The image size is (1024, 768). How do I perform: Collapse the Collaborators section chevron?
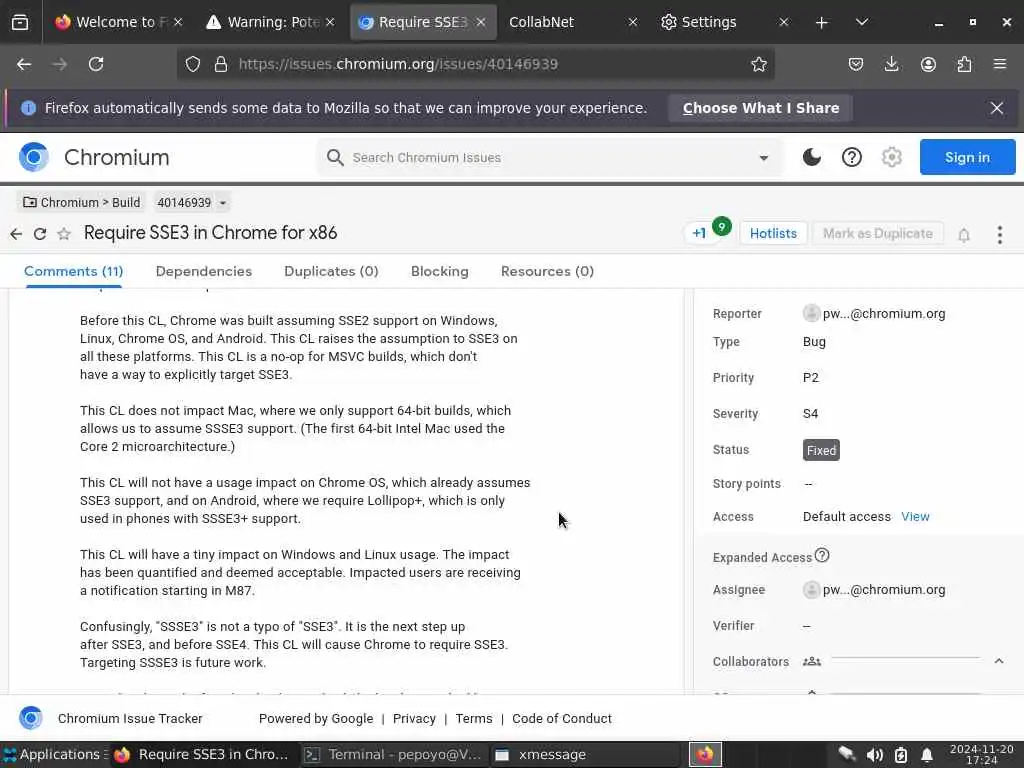999,661
